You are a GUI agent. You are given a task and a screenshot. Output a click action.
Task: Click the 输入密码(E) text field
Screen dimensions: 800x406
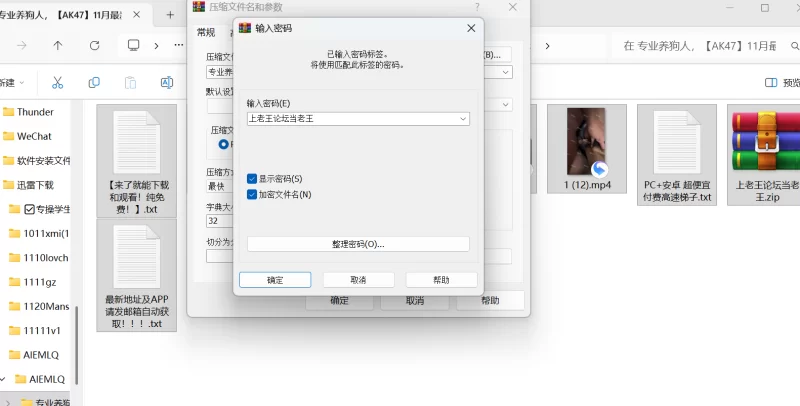[358, 119]
